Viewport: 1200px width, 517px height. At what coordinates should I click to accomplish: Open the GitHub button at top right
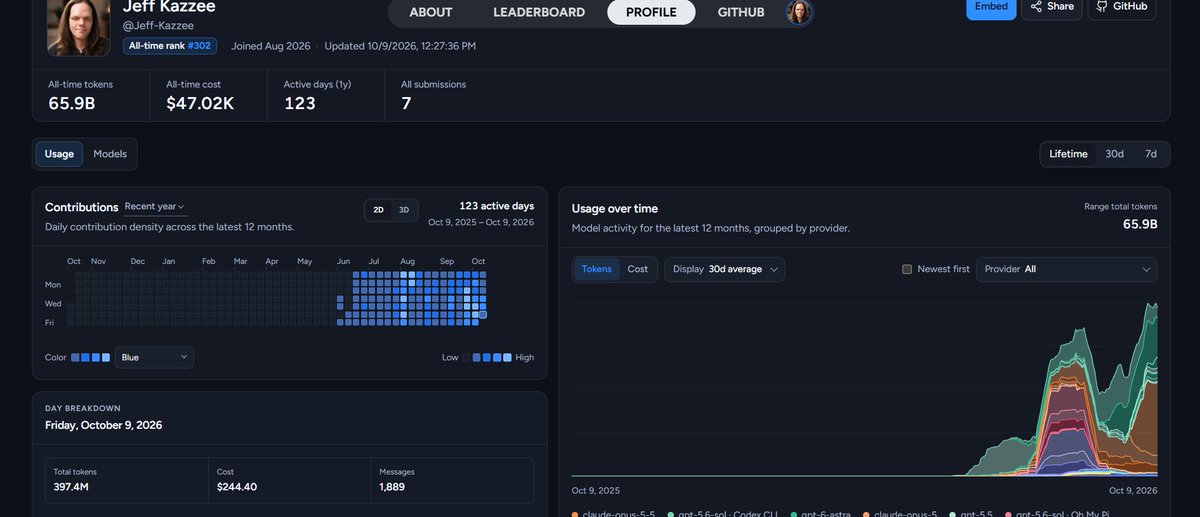tap(1122, 7)
